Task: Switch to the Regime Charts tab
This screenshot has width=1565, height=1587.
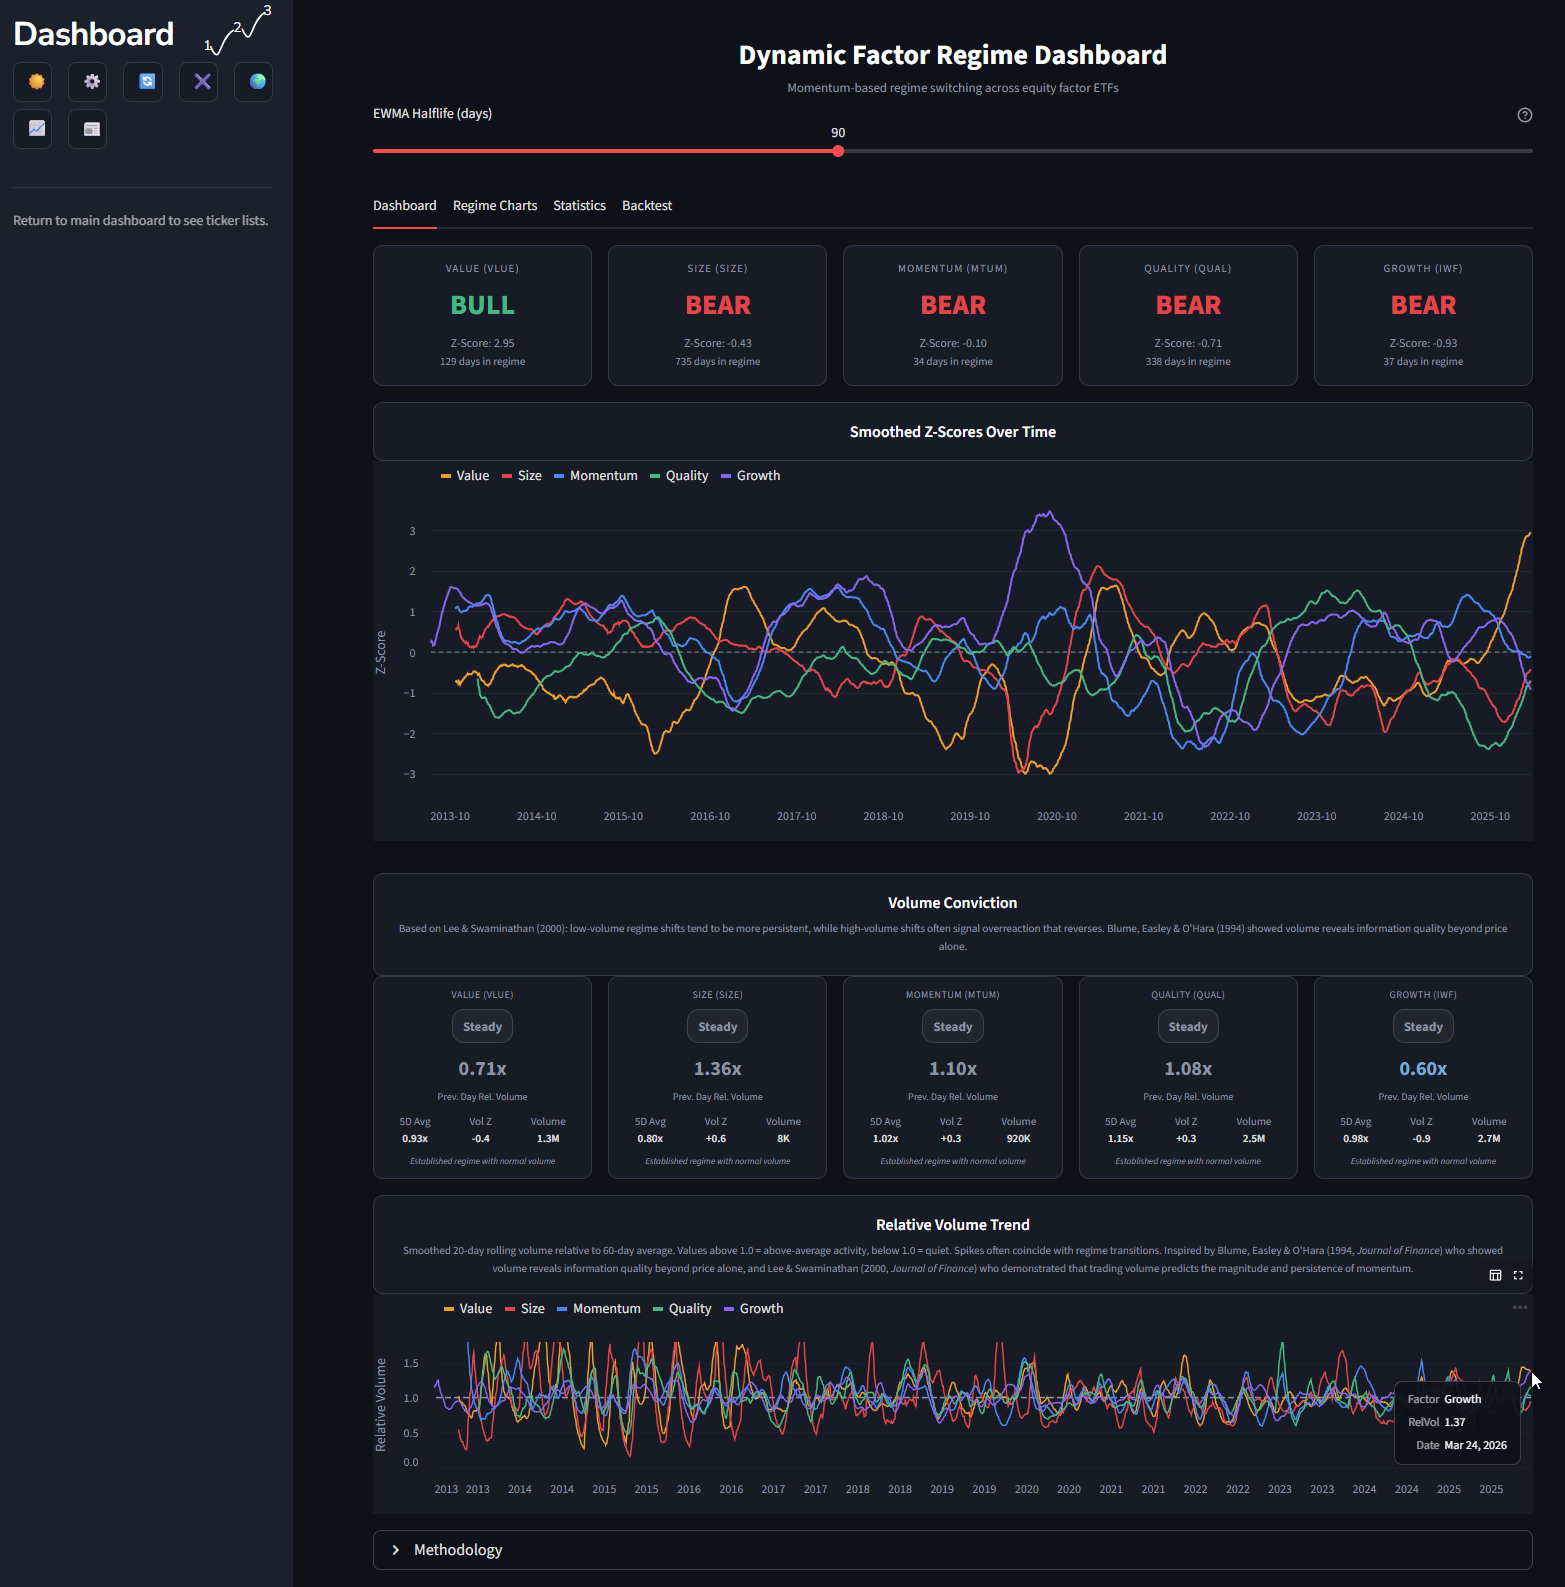Action: (495, 206)
